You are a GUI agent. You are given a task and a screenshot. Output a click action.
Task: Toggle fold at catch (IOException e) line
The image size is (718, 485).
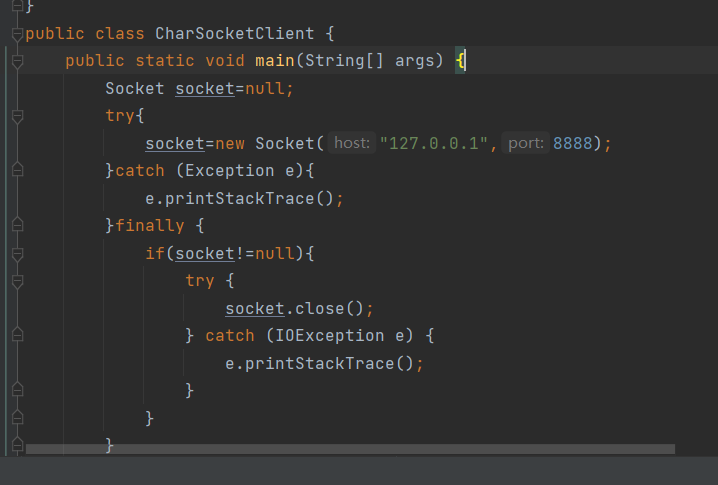click(x=17, y=335)
